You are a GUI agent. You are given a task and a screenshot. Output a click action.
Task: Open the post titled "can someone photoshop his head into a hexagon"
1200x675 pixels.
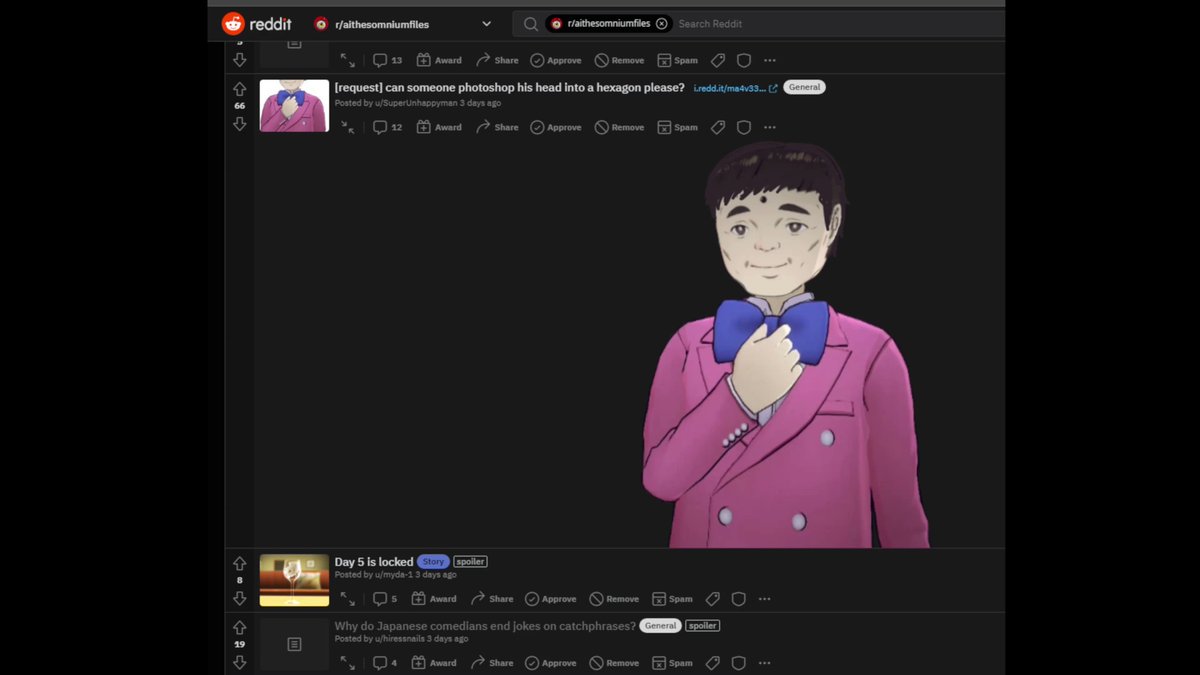pos(509,88)
